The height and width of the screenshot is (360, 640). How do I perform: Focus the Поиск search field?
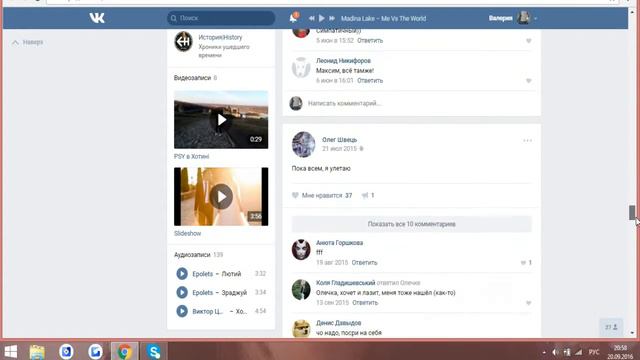(x=221, y=18)
